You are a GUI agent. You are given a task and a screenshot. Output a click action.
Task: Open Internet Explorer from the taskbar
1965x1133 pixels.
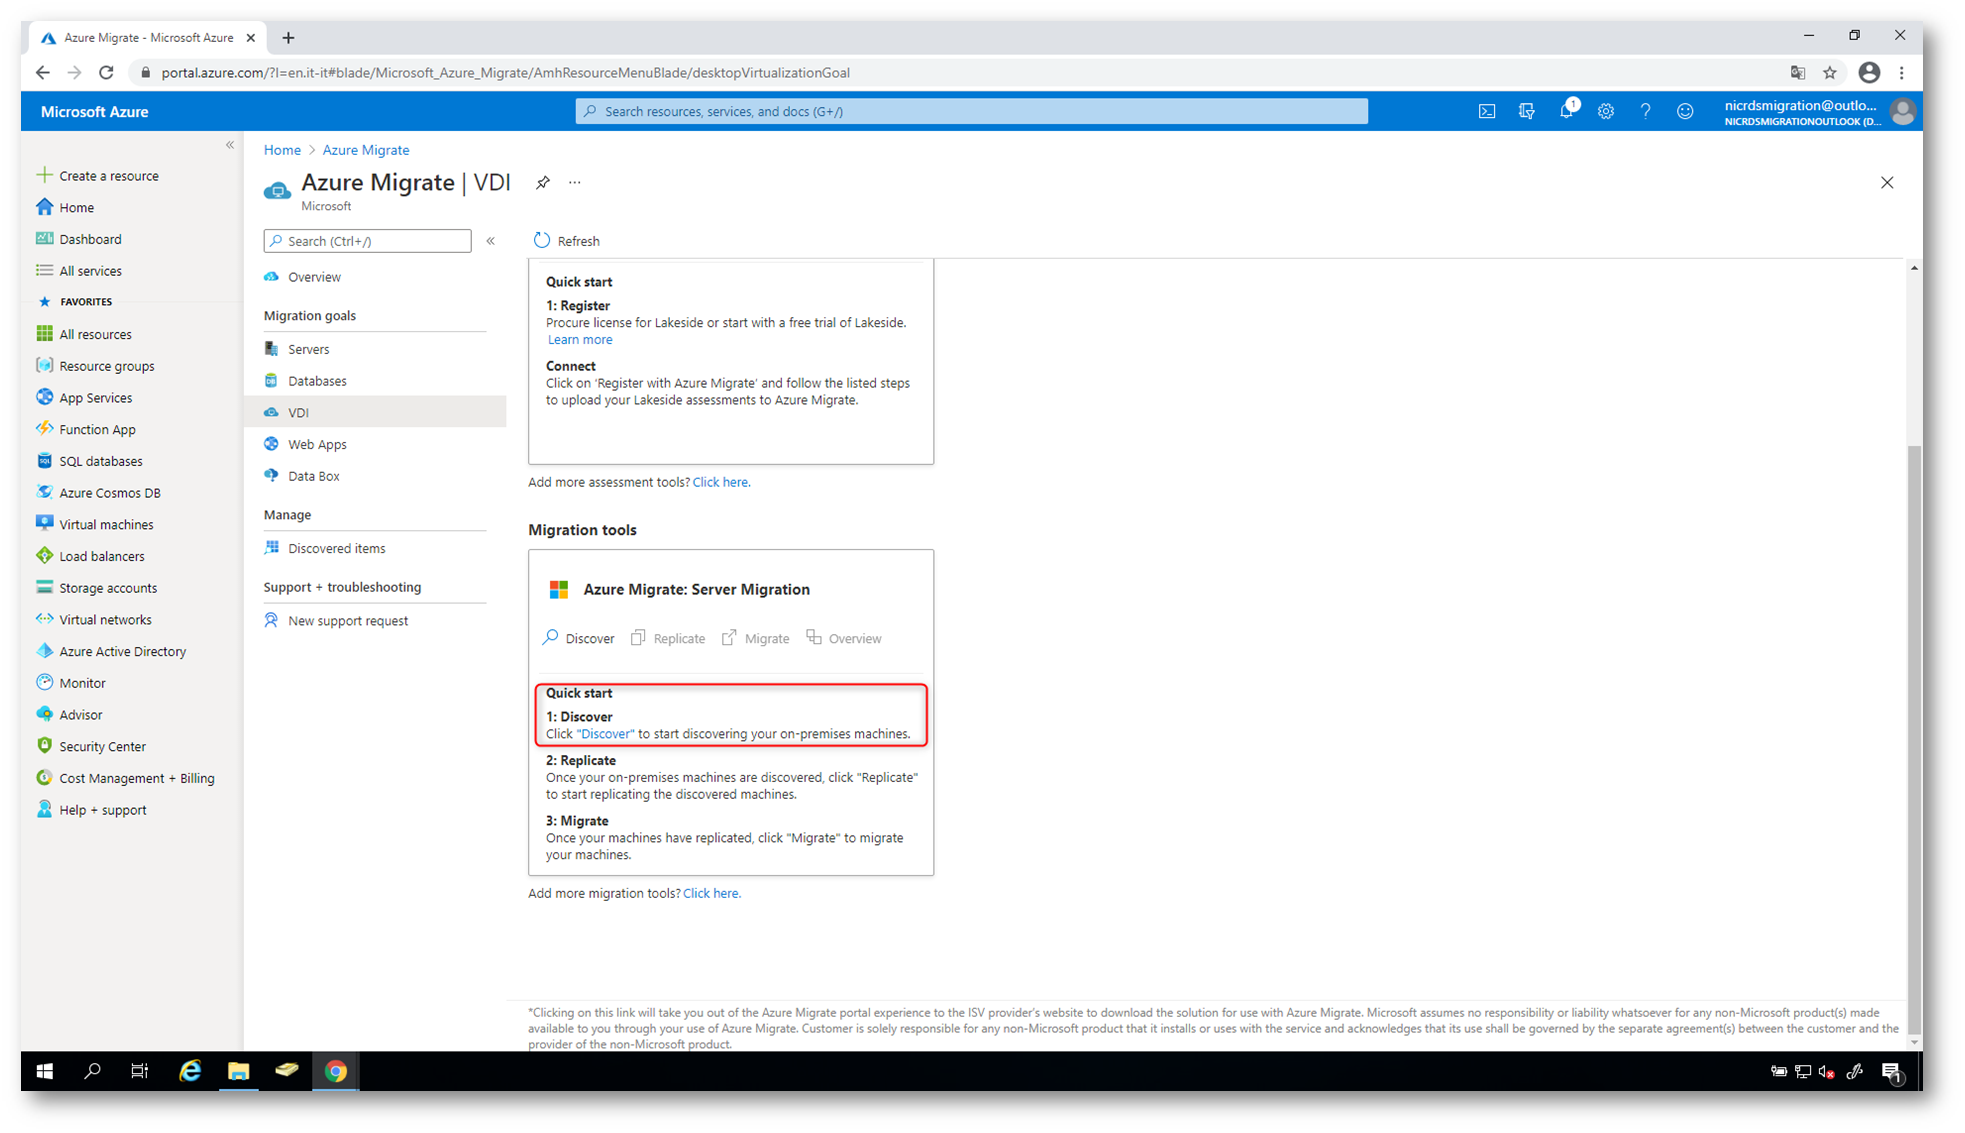tap(189, 1071)
